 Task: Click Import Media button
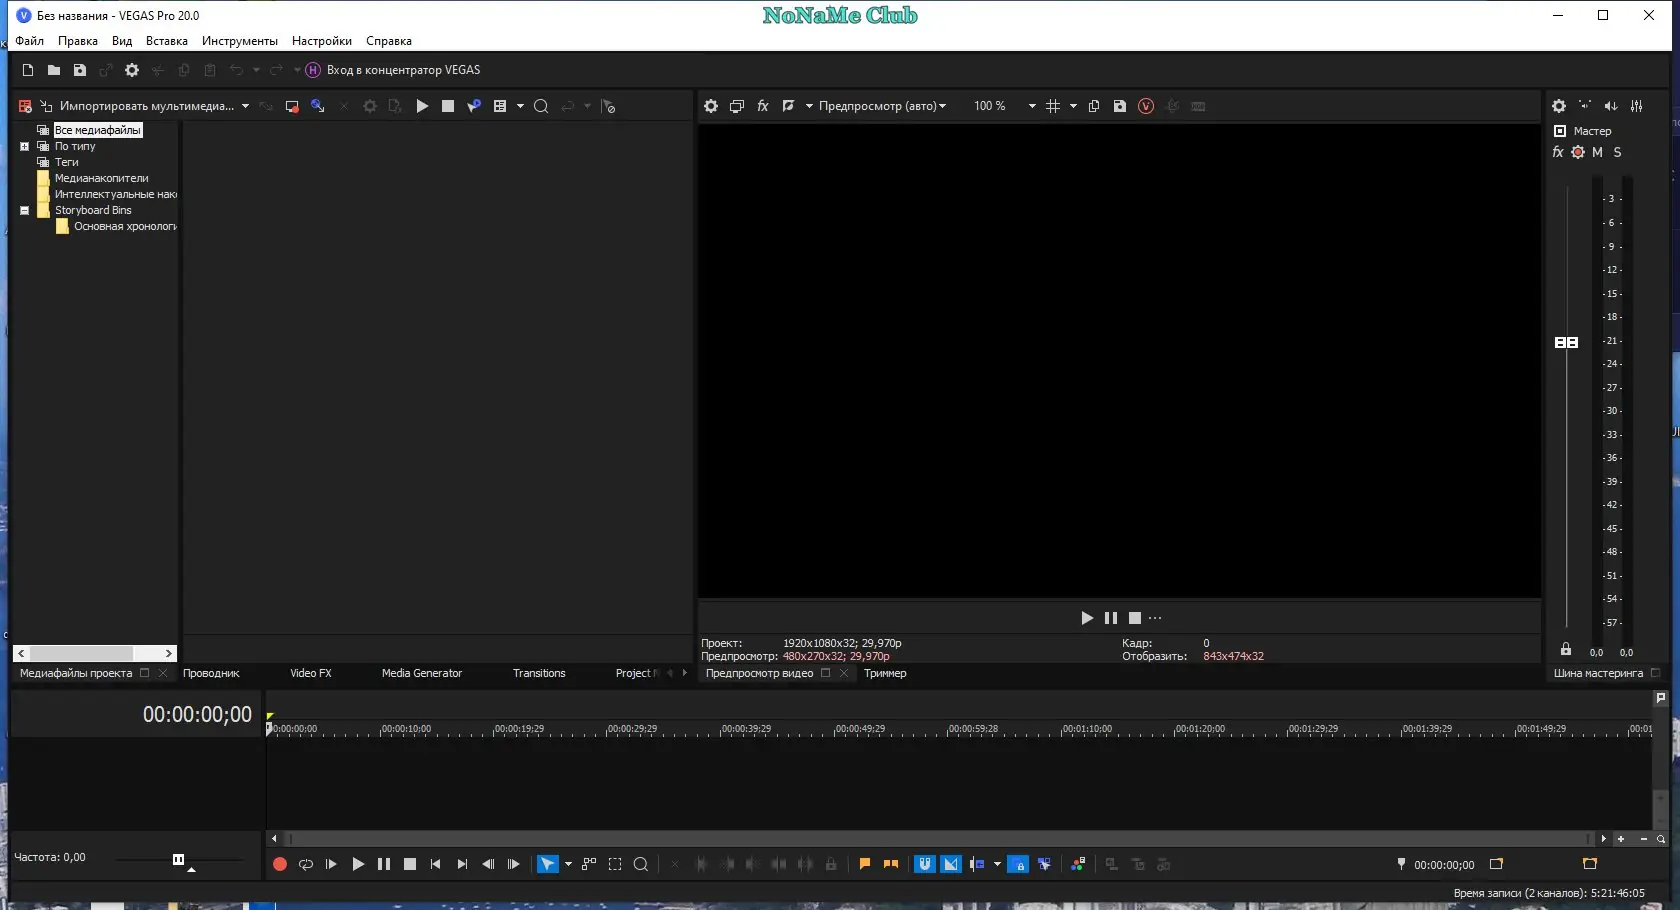point(136,106)
